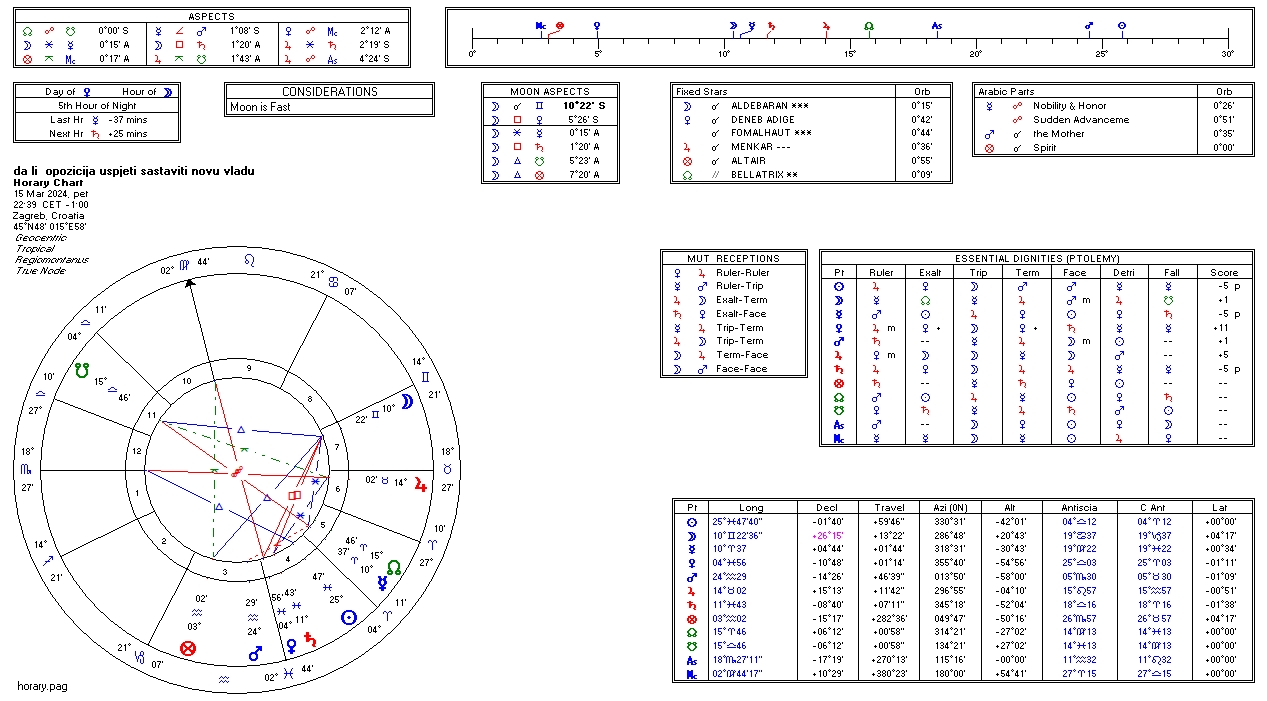This screenshot has width=1267, height=701.
Task: Select the Sun glyph in the chart wheel
Action: 349,618
